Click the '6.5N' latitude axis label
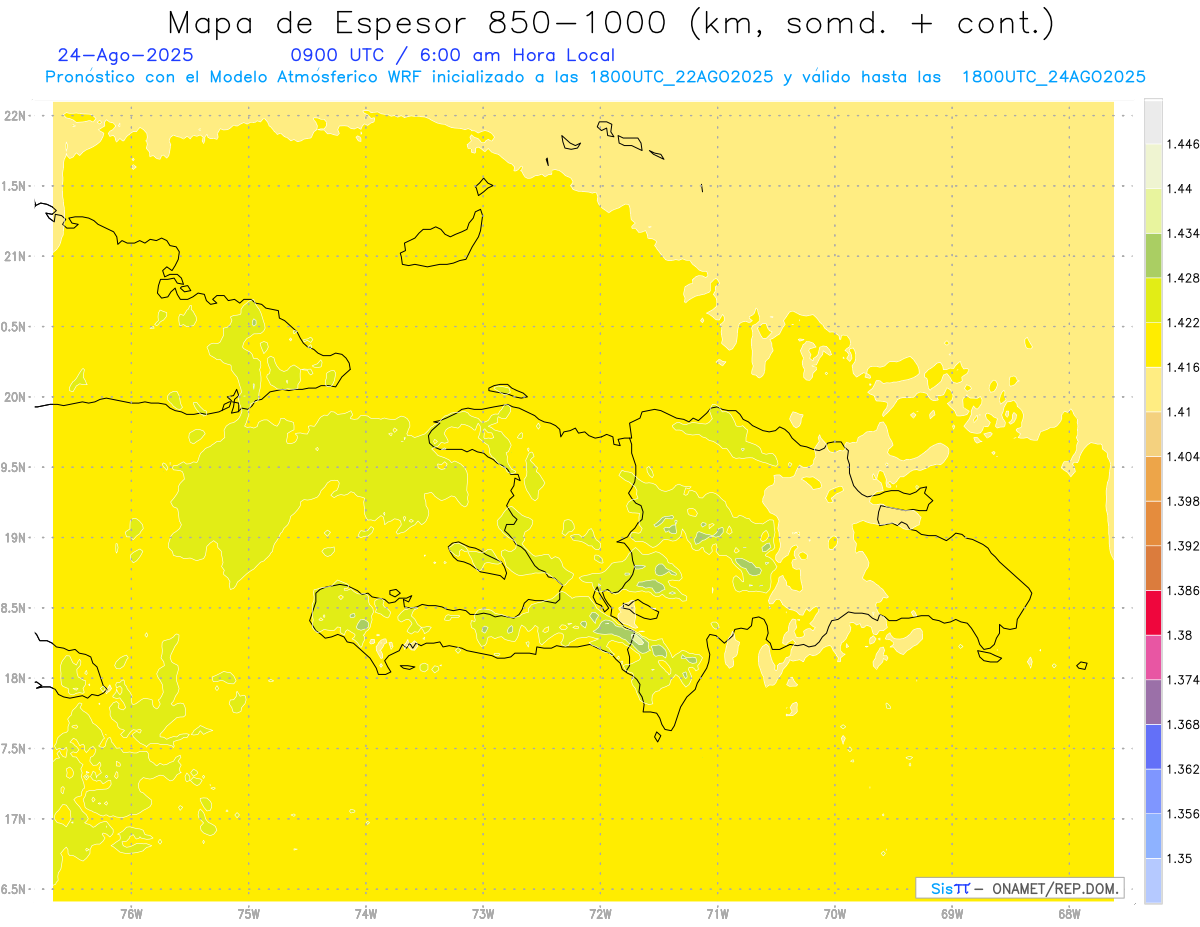The height and width of the screenshot is (927, 1200). [15, 889]
